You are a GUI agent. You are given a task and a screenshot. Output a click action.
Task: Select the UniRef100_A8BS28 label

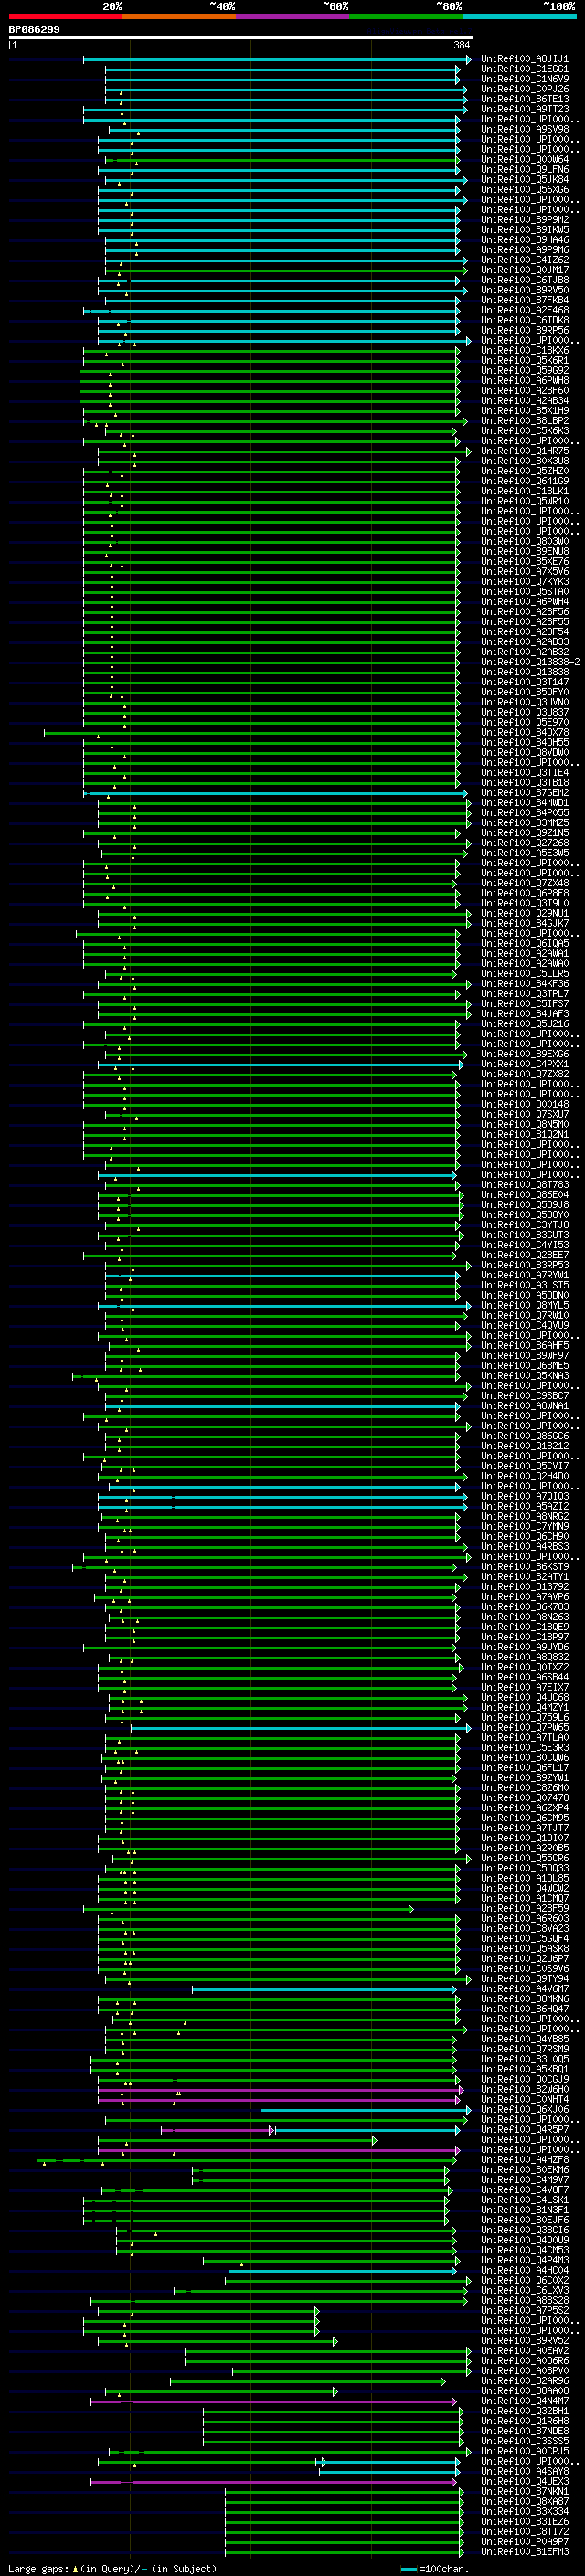point(525,2300)
